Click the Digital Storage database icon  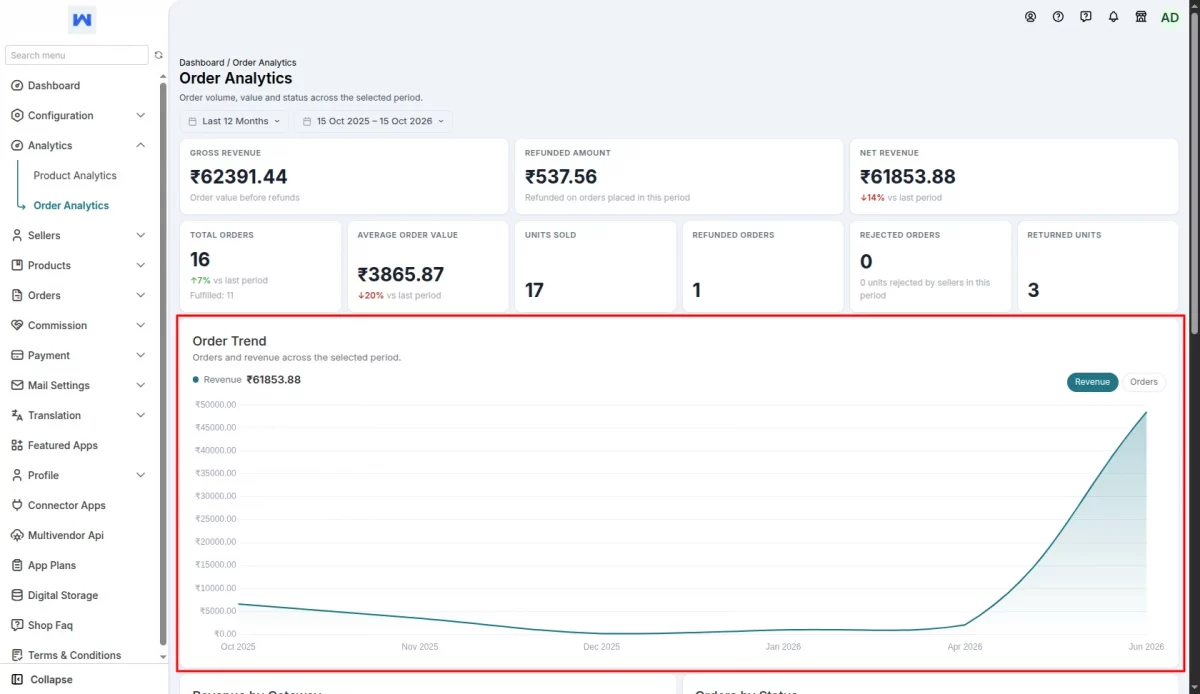pos(17,596)
